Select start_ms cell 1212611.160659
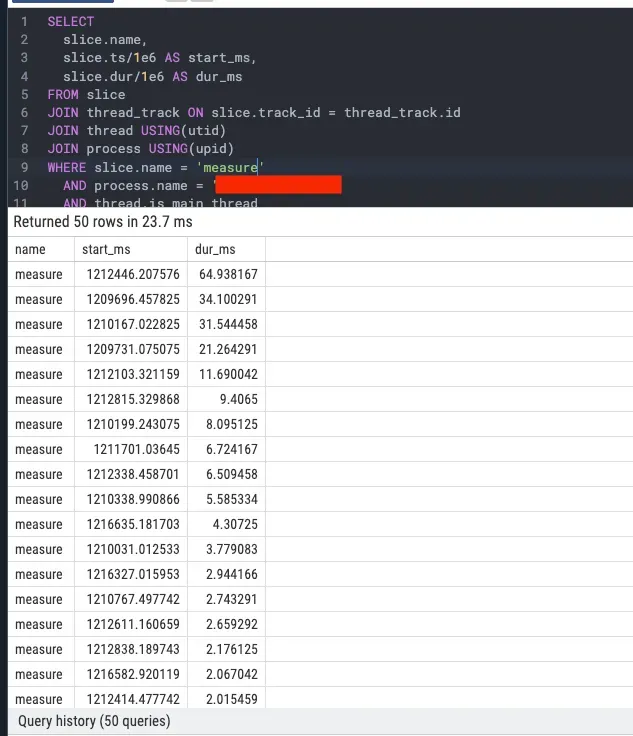 (x=133, y=624)
